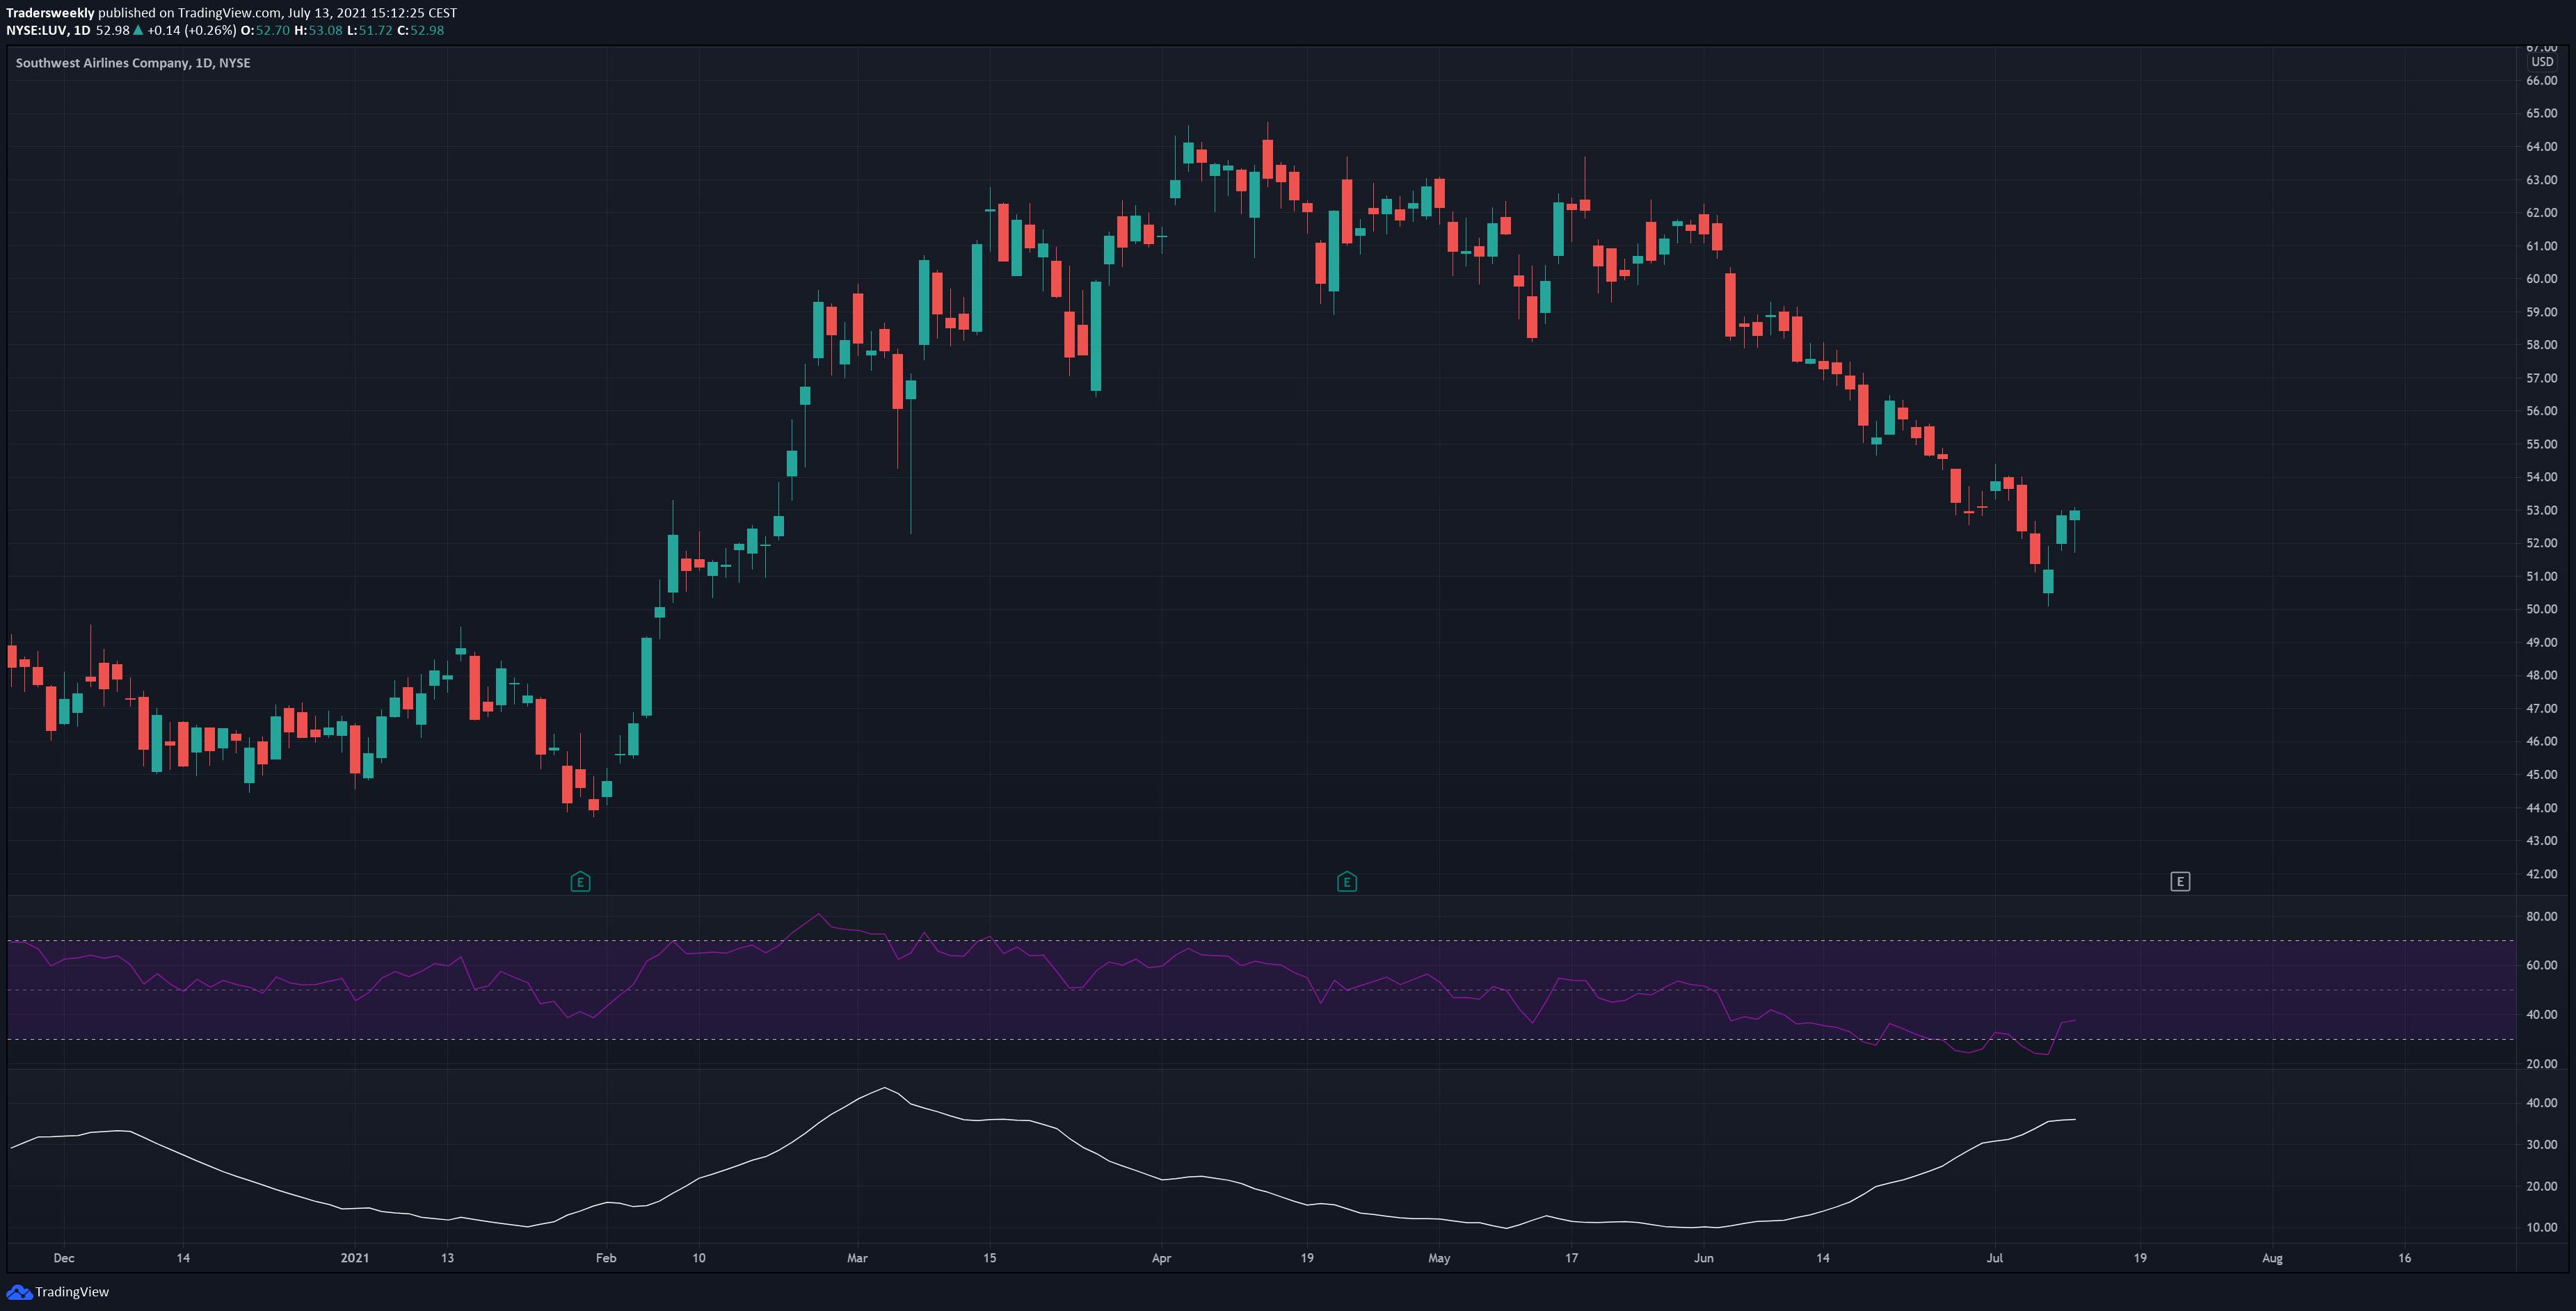The height and width of the screenshot is (1311, 2576).
Task: Click the low value L:51.72
Action: 370,30
